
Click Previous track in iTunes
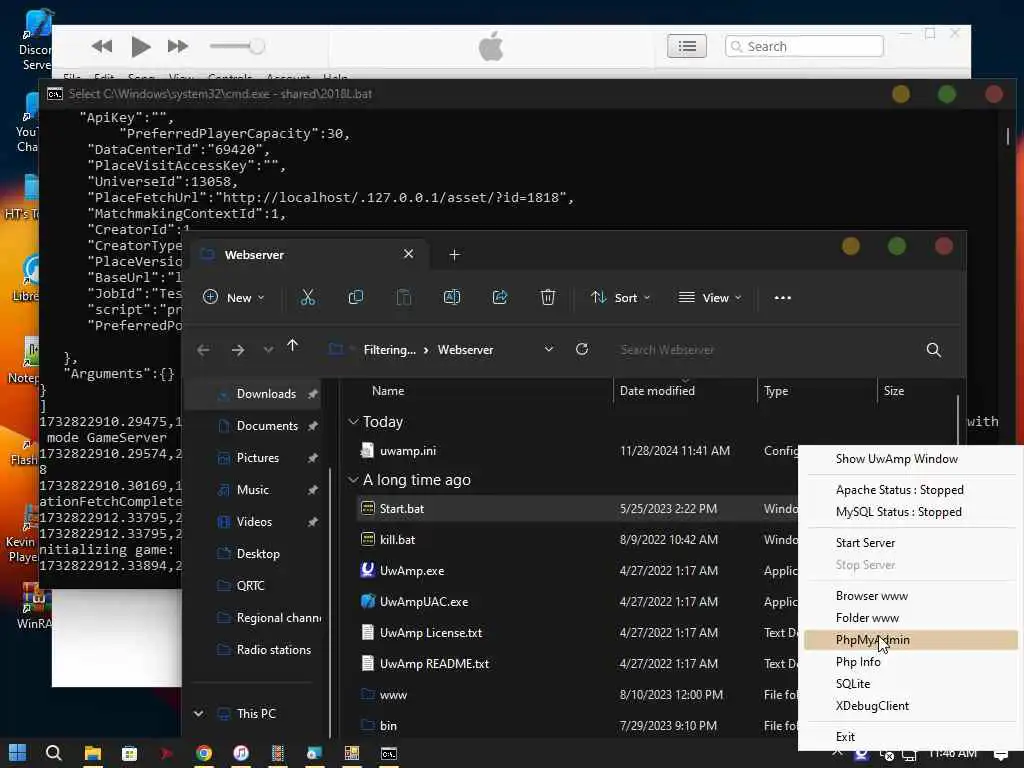[102, 46]
